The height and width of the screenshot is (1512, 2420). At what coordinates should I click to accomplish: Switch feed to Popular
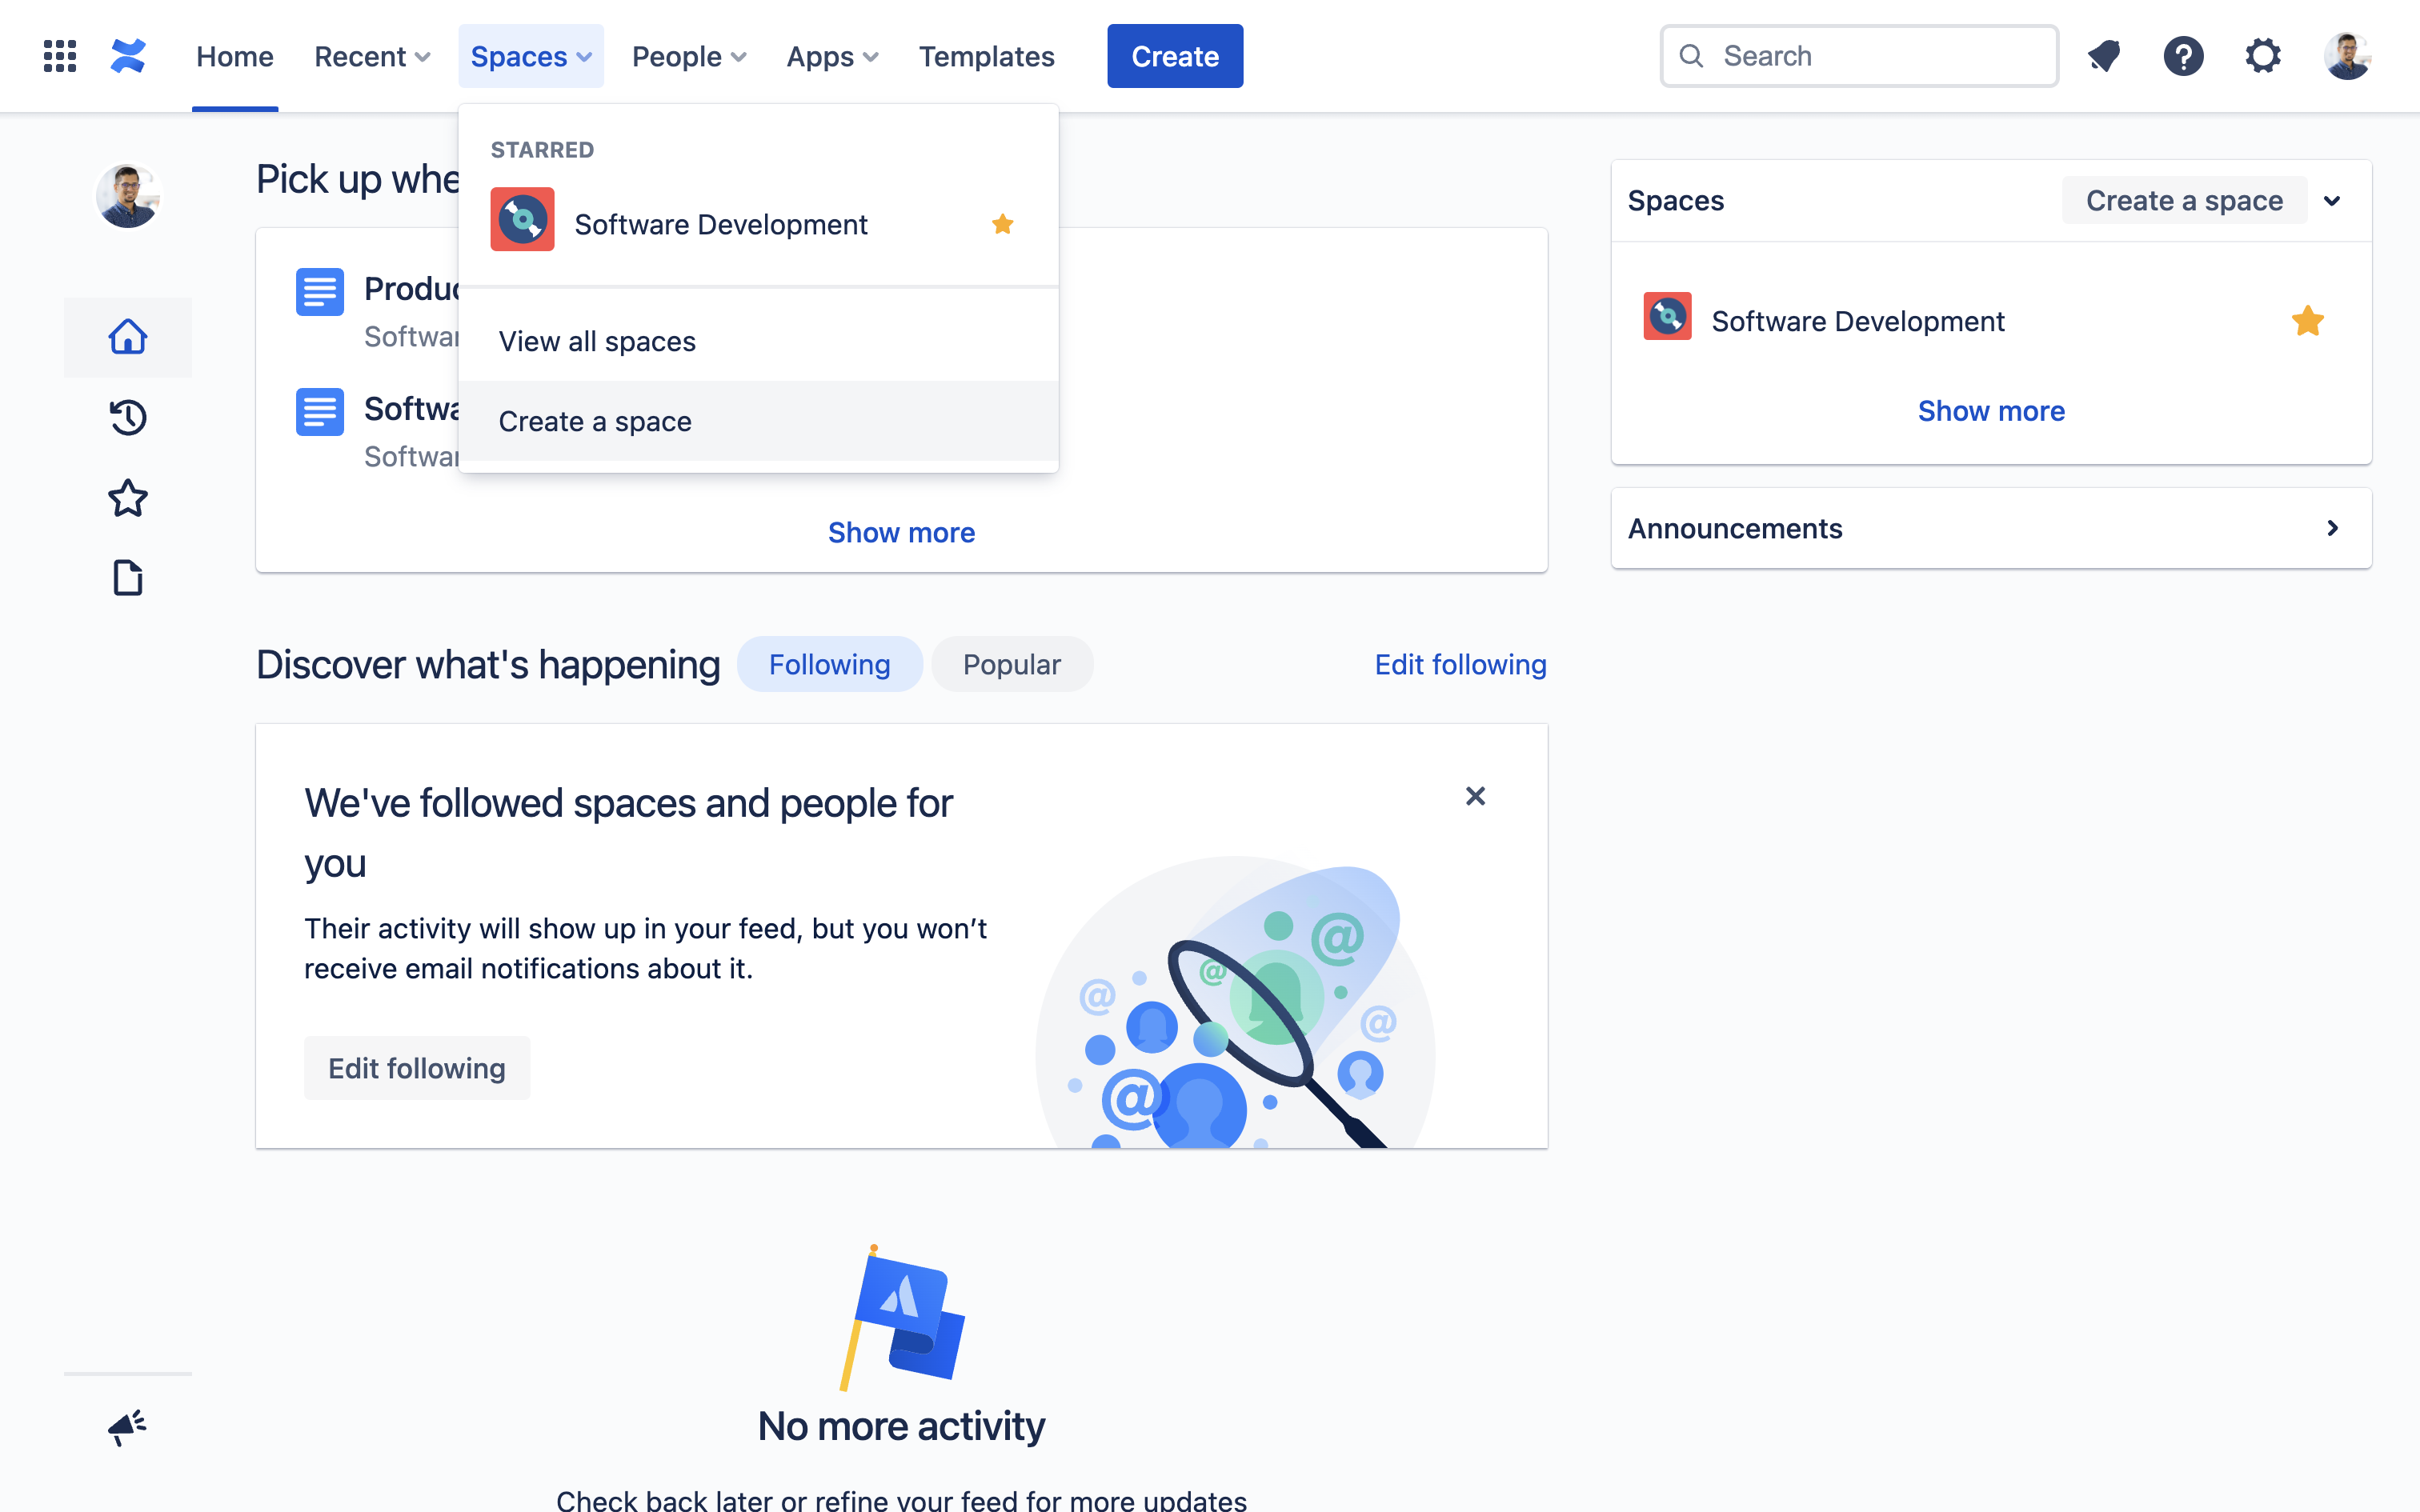1011,664
